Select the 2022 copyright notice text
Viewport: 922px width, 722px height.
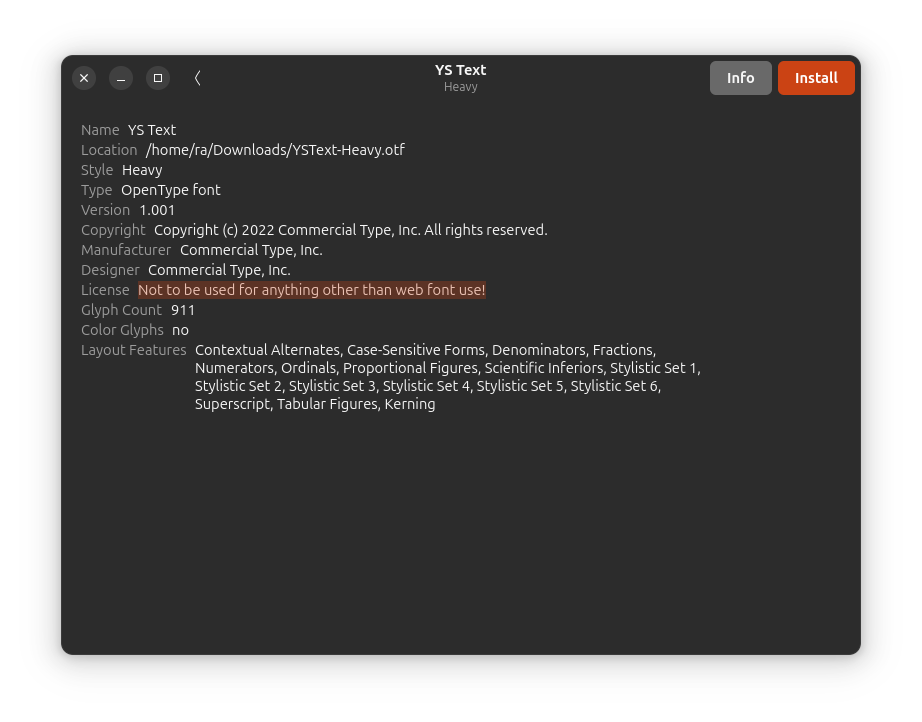(x=350, y=230)
